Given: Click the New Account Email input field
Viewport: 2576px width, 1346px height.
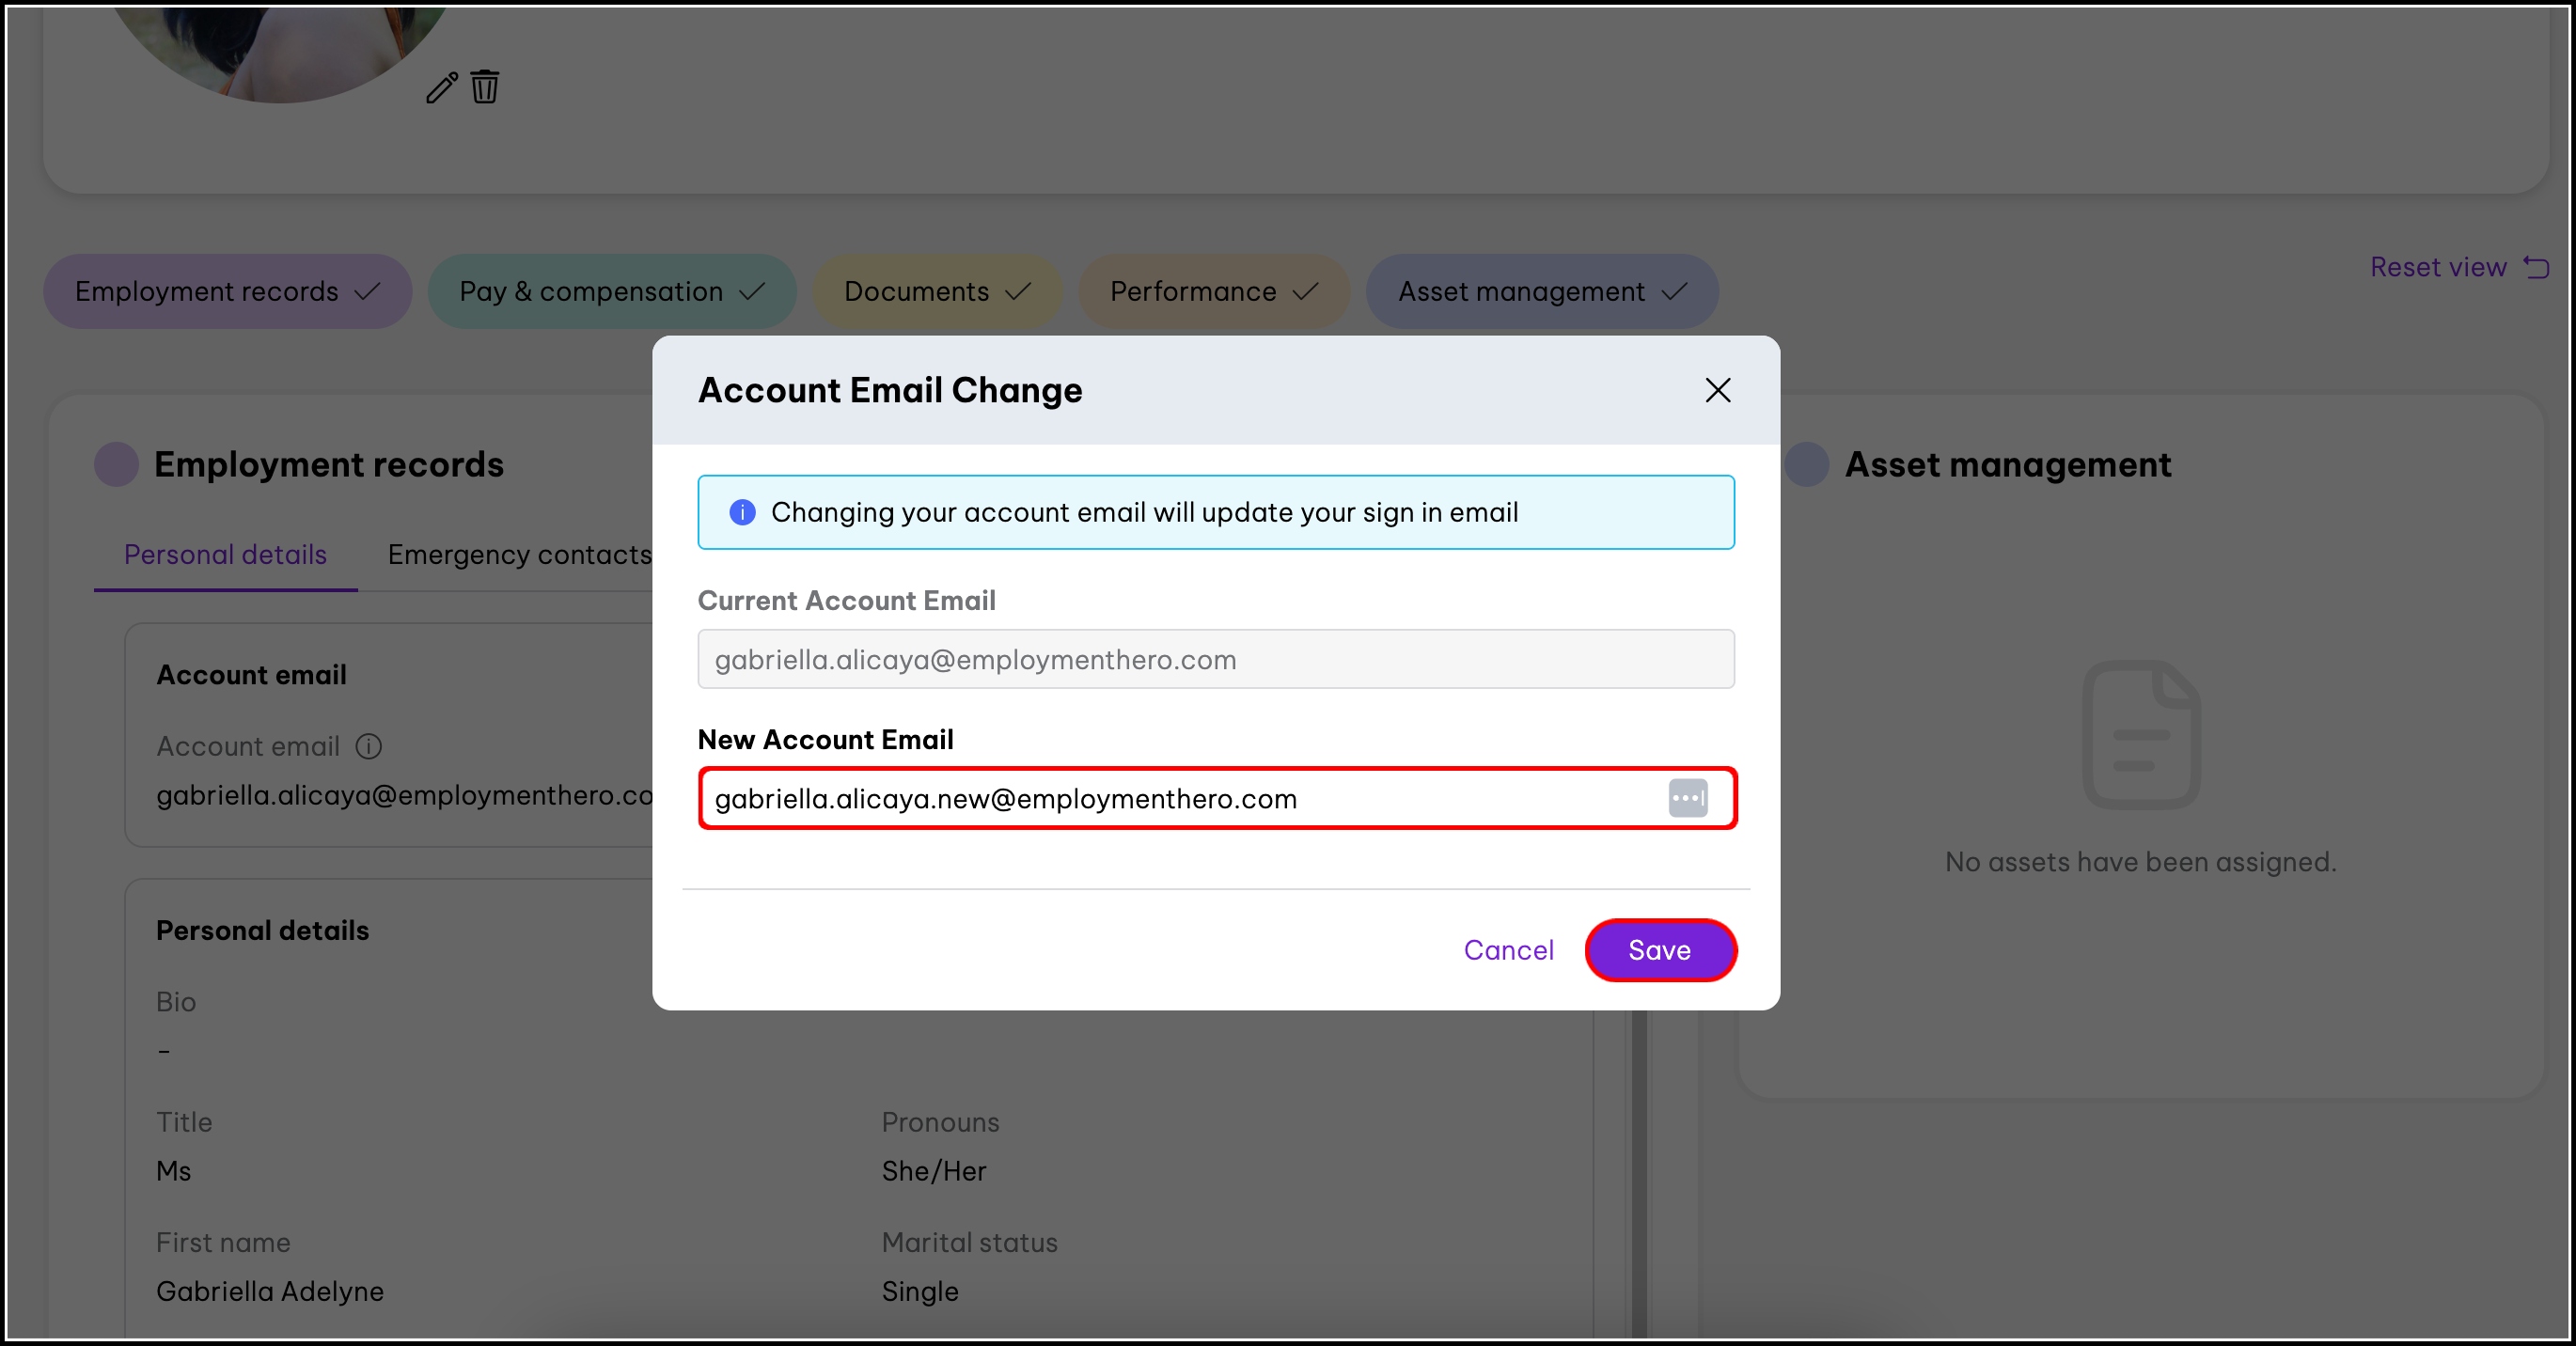Looking at the screenshot, I should (x=1180, y=798).
